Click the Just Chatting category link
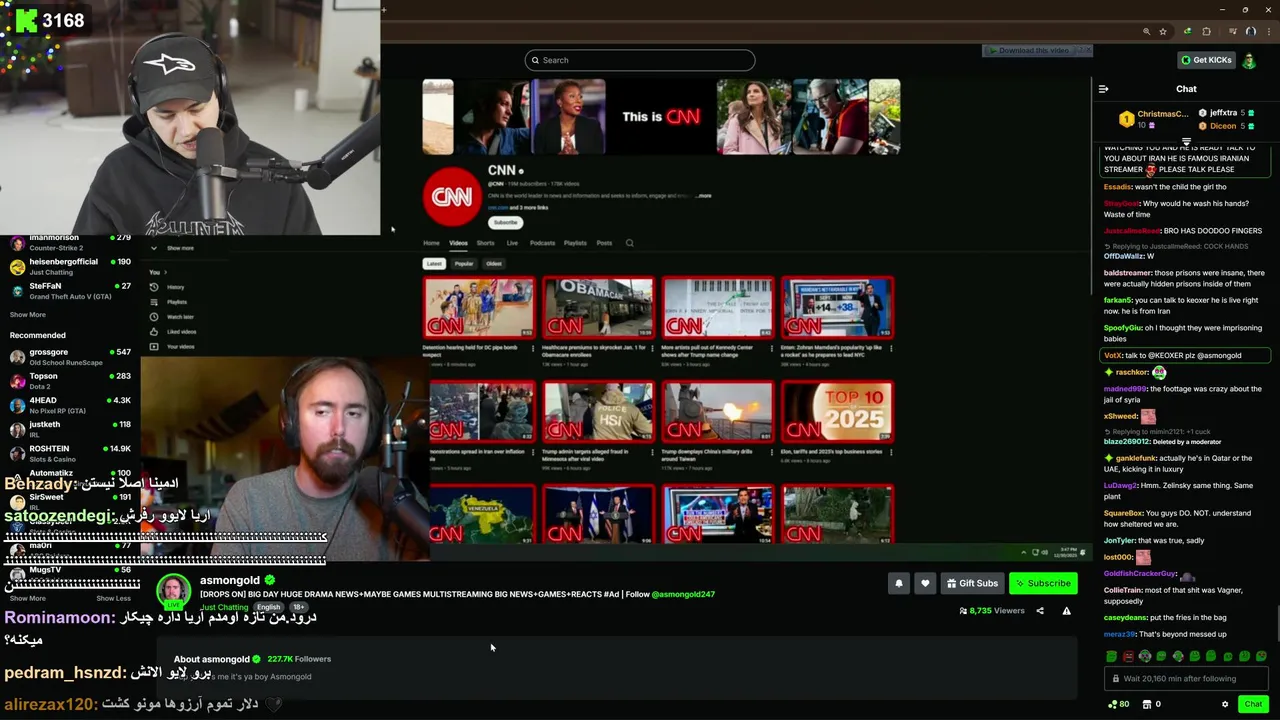The height and width of the screenshot is (720, 1280). pos(224,607)
